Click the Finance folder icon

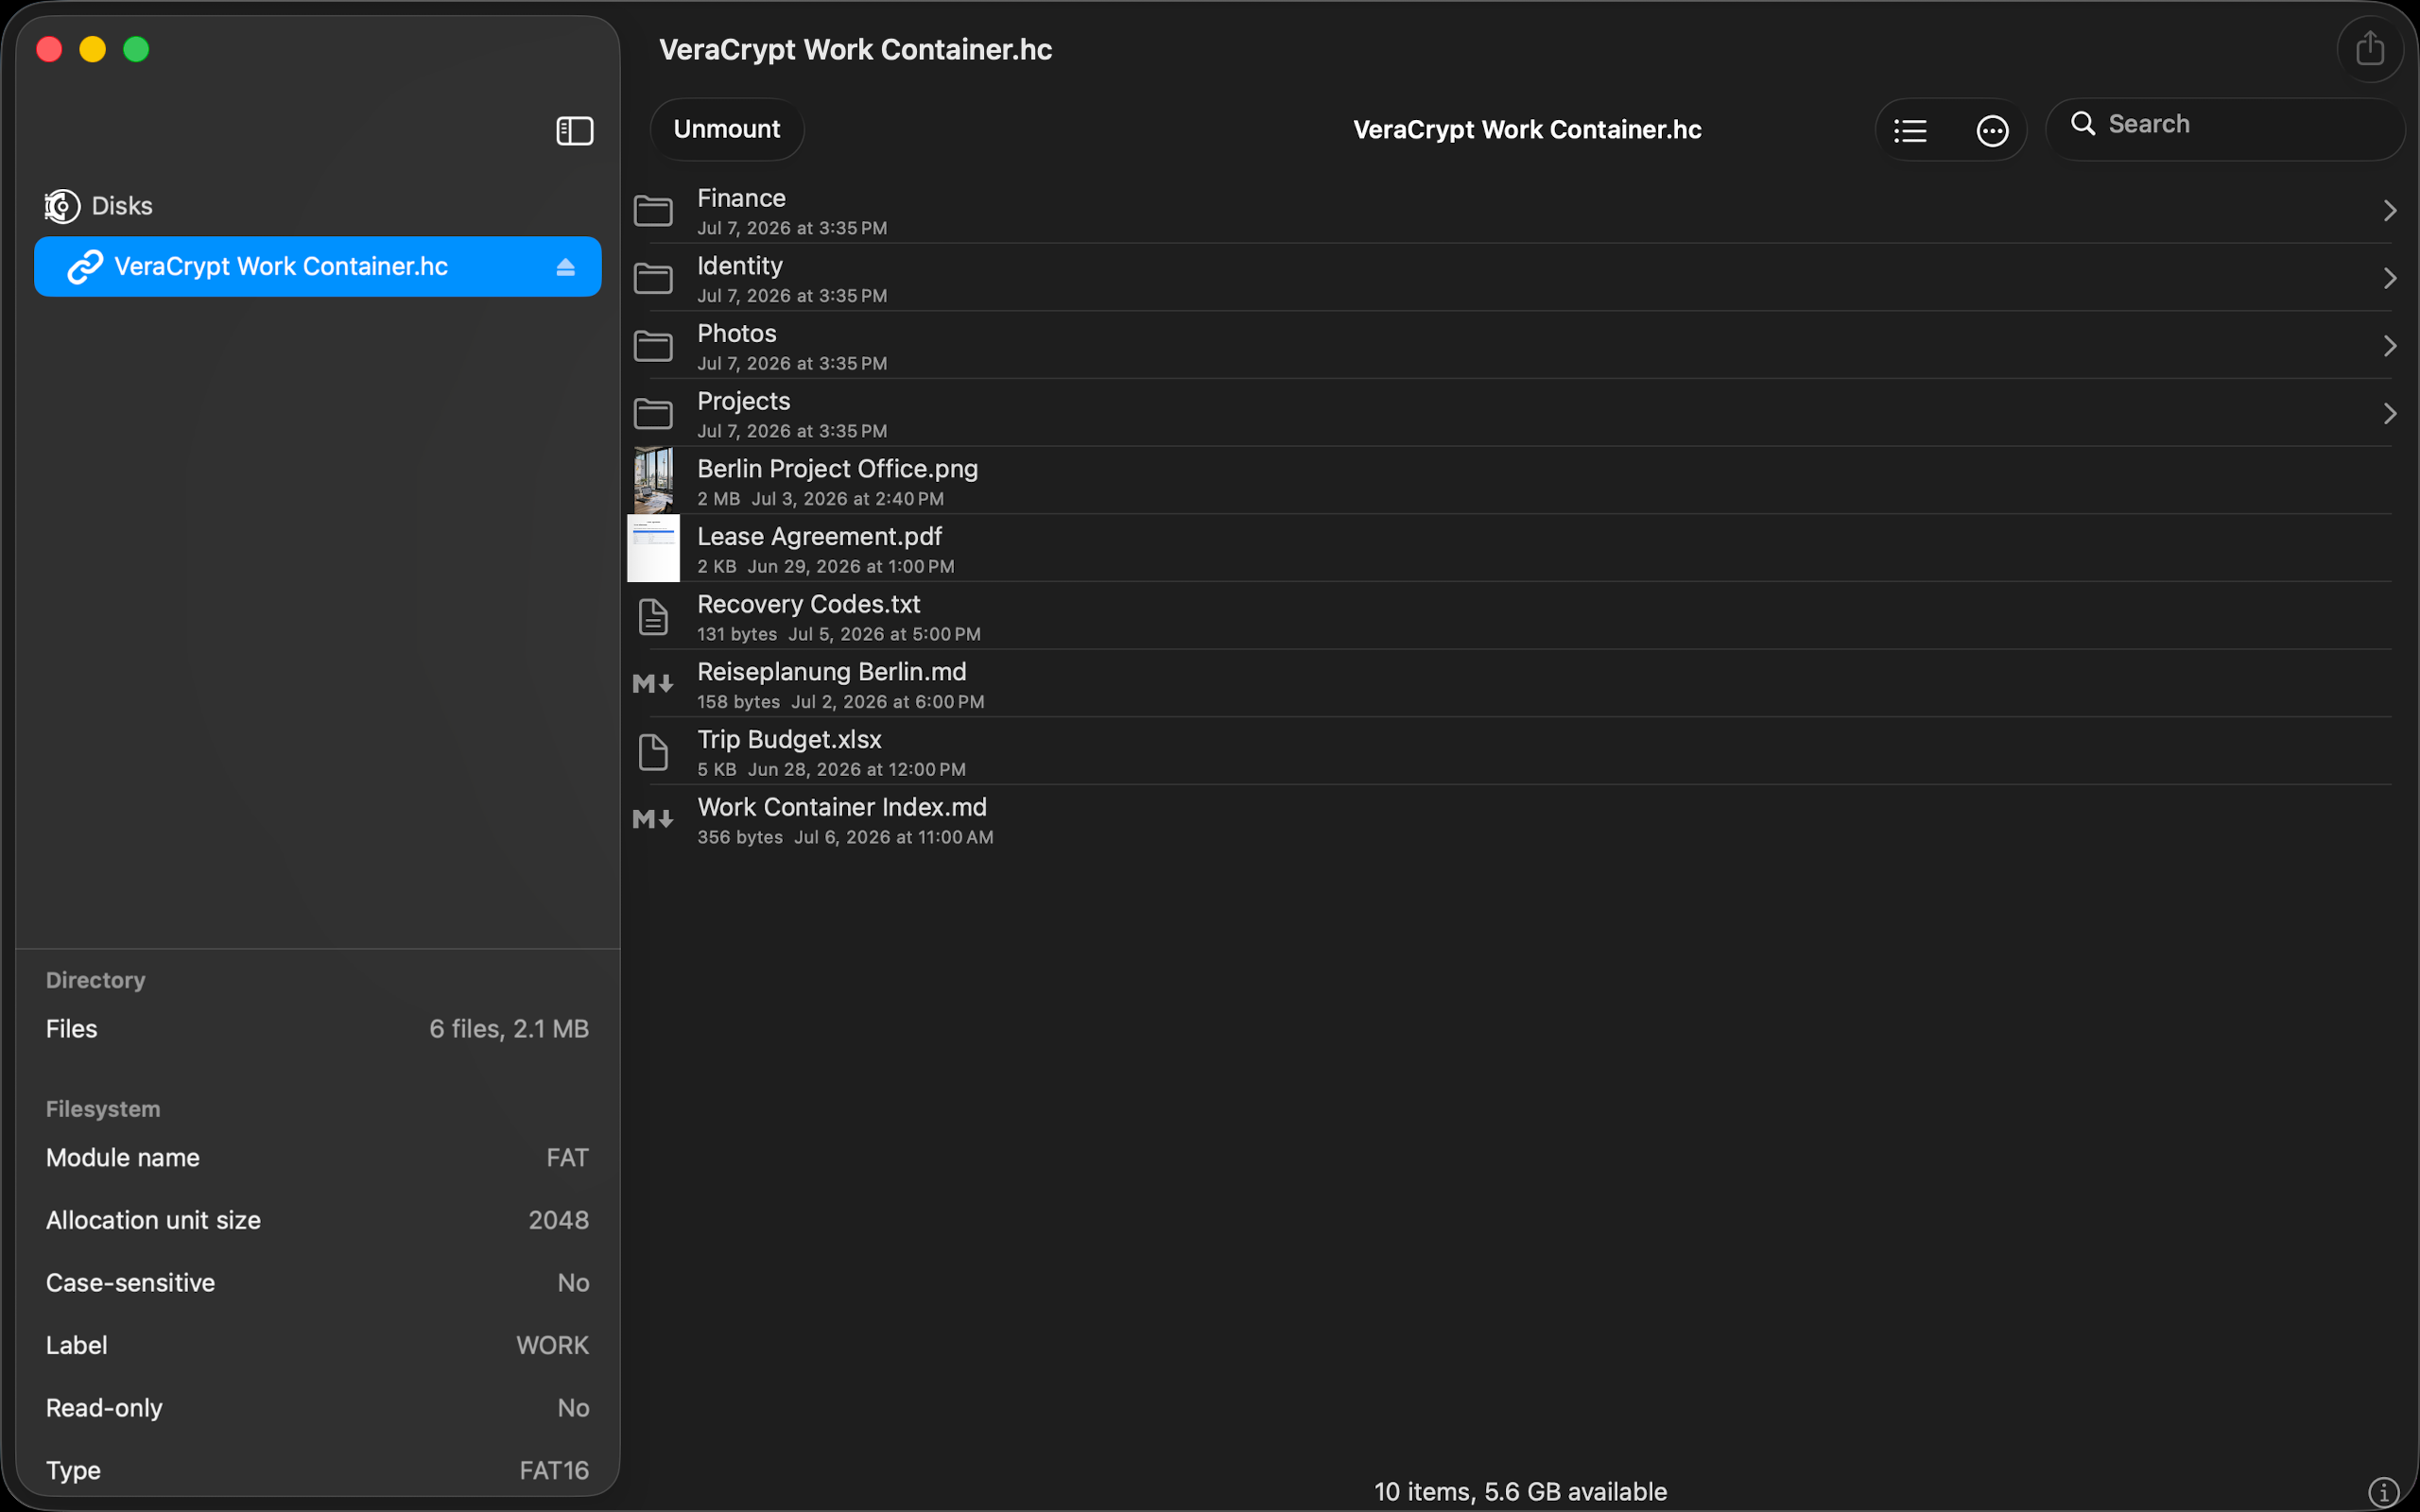click(x=653, y=211)
